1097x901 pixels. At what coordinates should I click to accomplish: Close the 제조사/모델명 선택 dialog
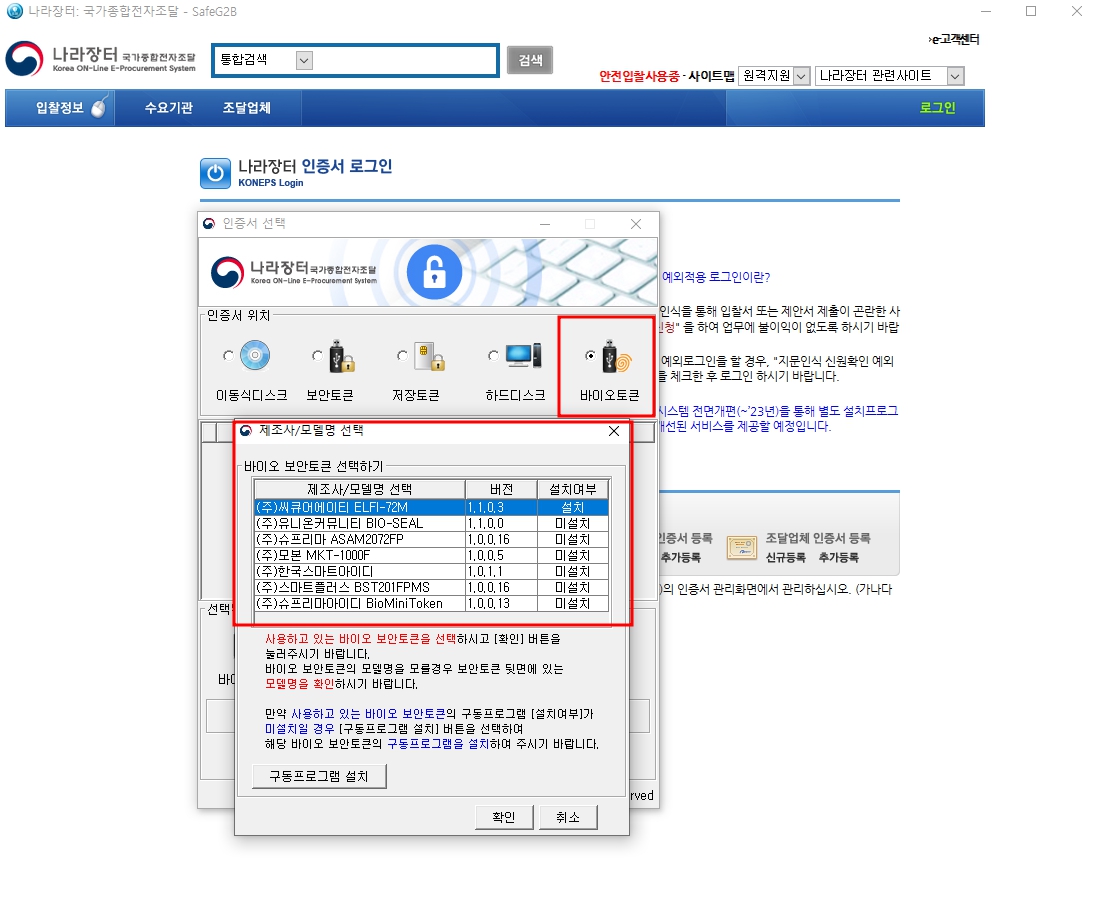click(x=614, y=431)
